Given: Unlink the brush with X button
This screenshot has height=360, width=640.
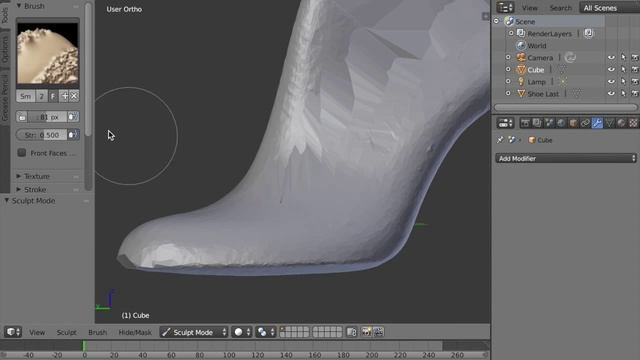Looking at the screenshot, I should [x=74, y=96].
